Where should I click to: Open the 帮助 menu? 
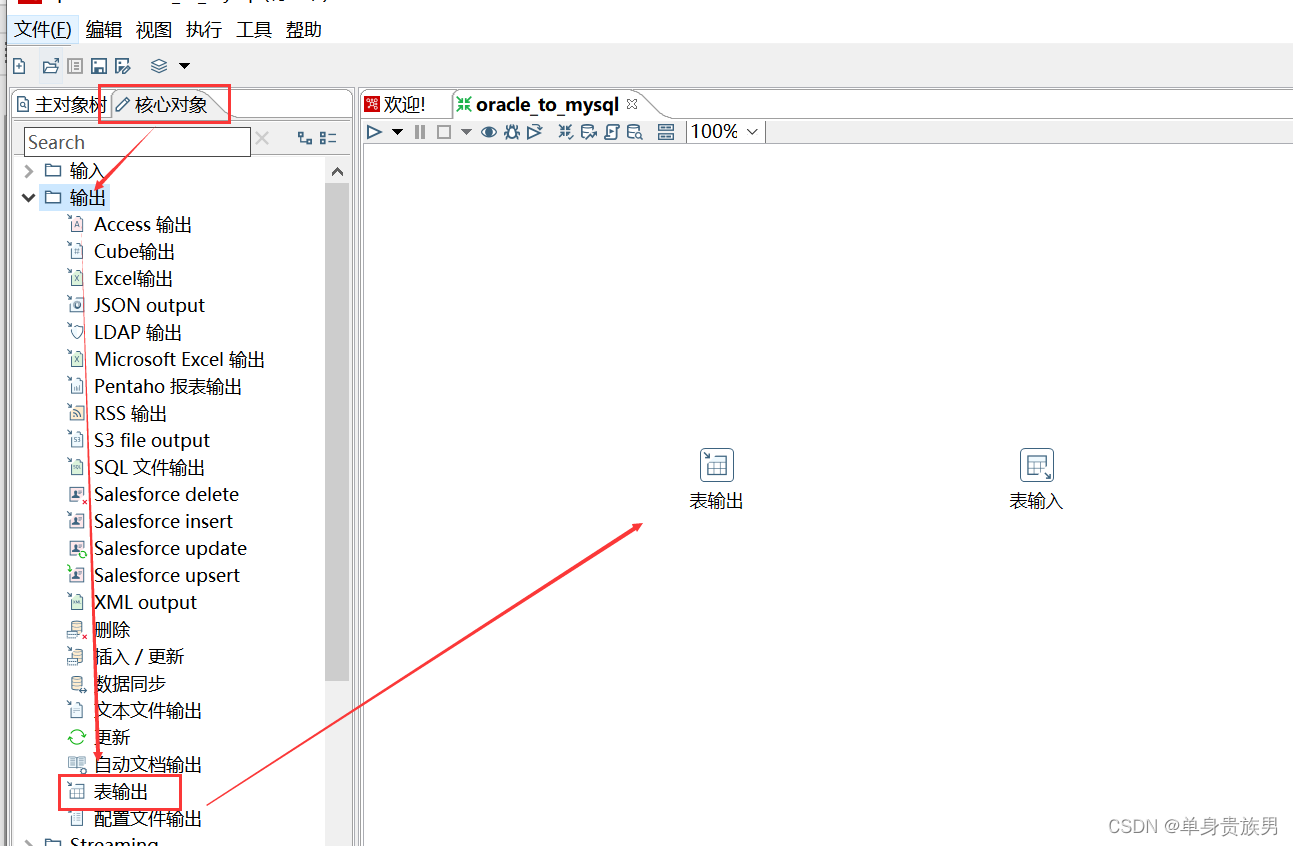tap(304, 30)
